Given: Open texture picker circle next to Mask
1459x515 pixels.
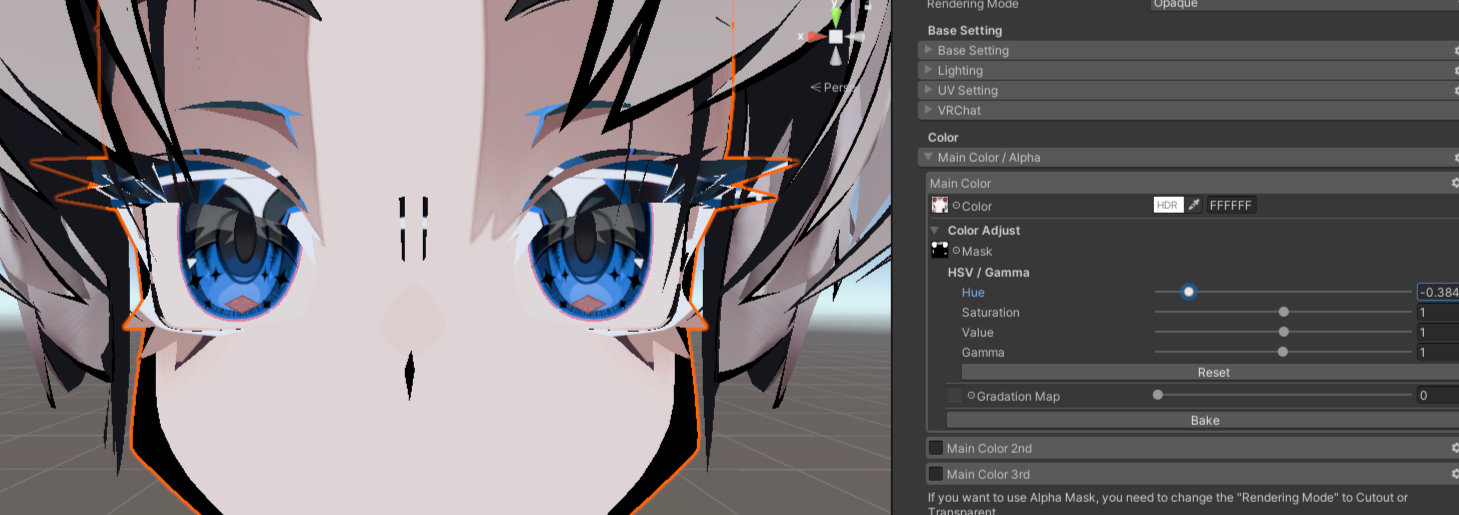Looking at the screenshot, I should 956,251.
